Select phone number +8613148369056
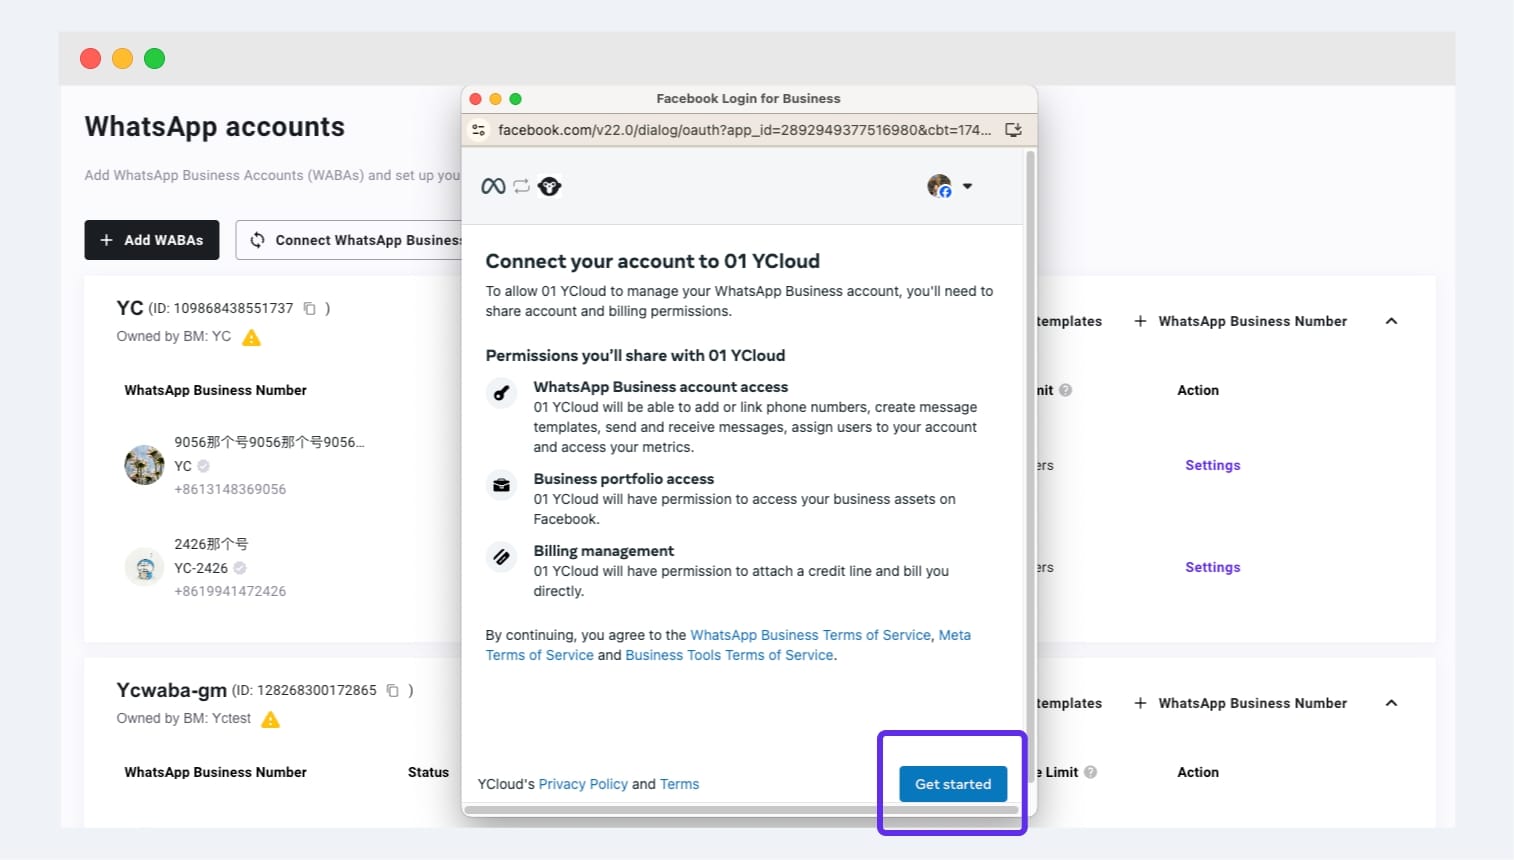The width and height of the screenshot is (1514, 860). pyautogui.click(x=230, y=489)
